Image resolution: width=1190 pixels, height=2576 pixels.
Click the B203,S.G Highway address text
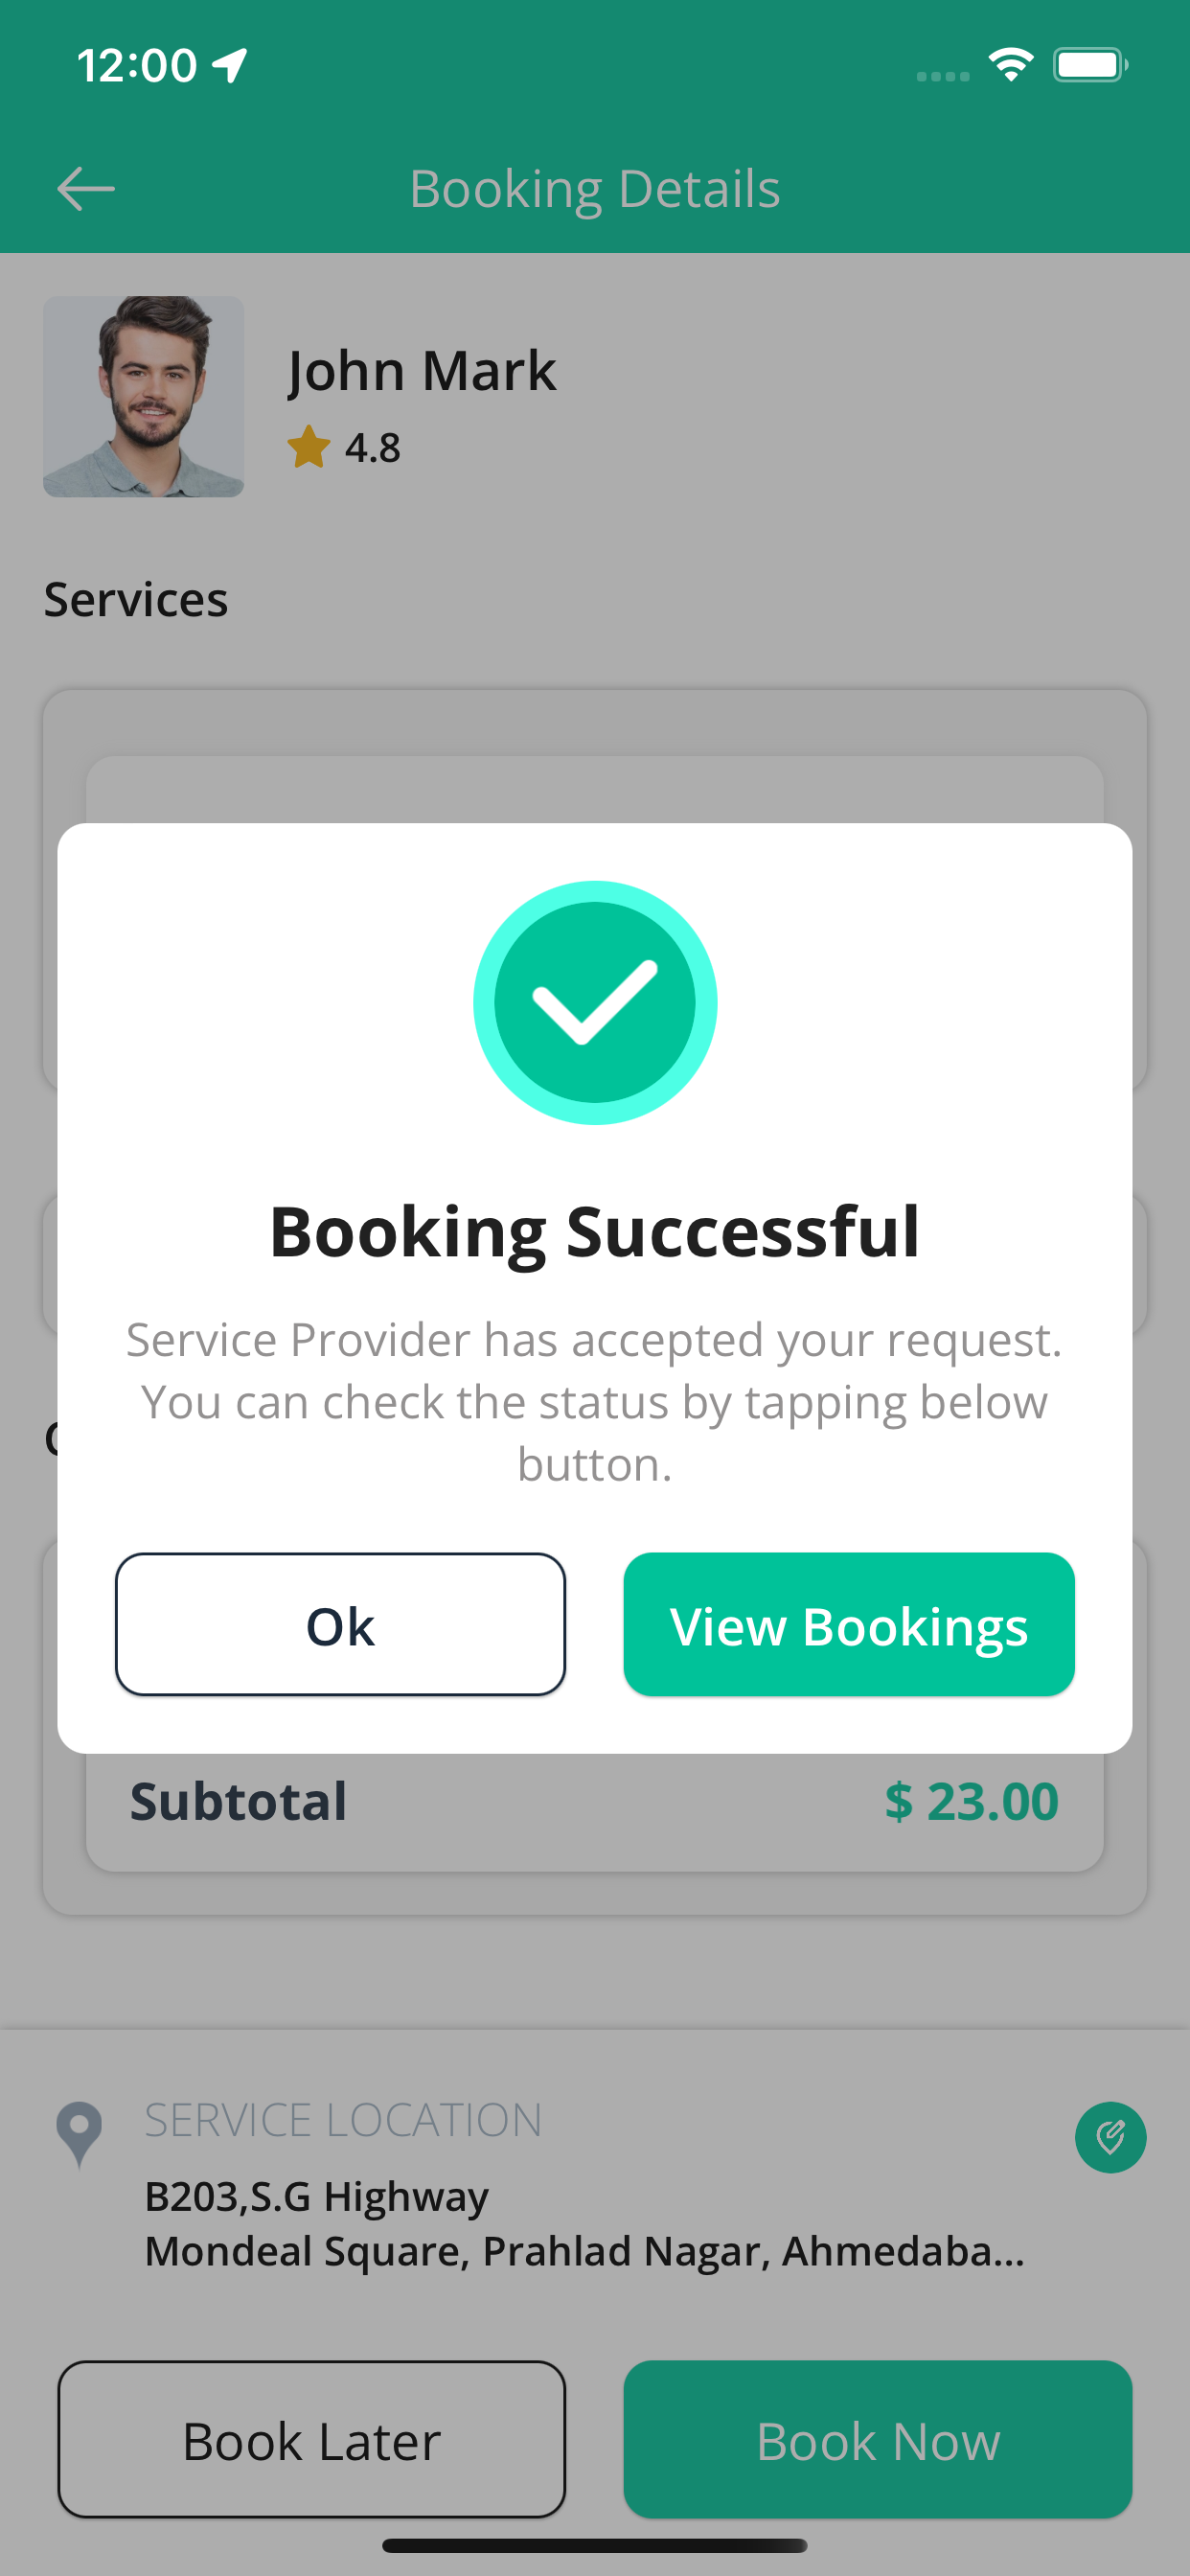point(316,2196)
